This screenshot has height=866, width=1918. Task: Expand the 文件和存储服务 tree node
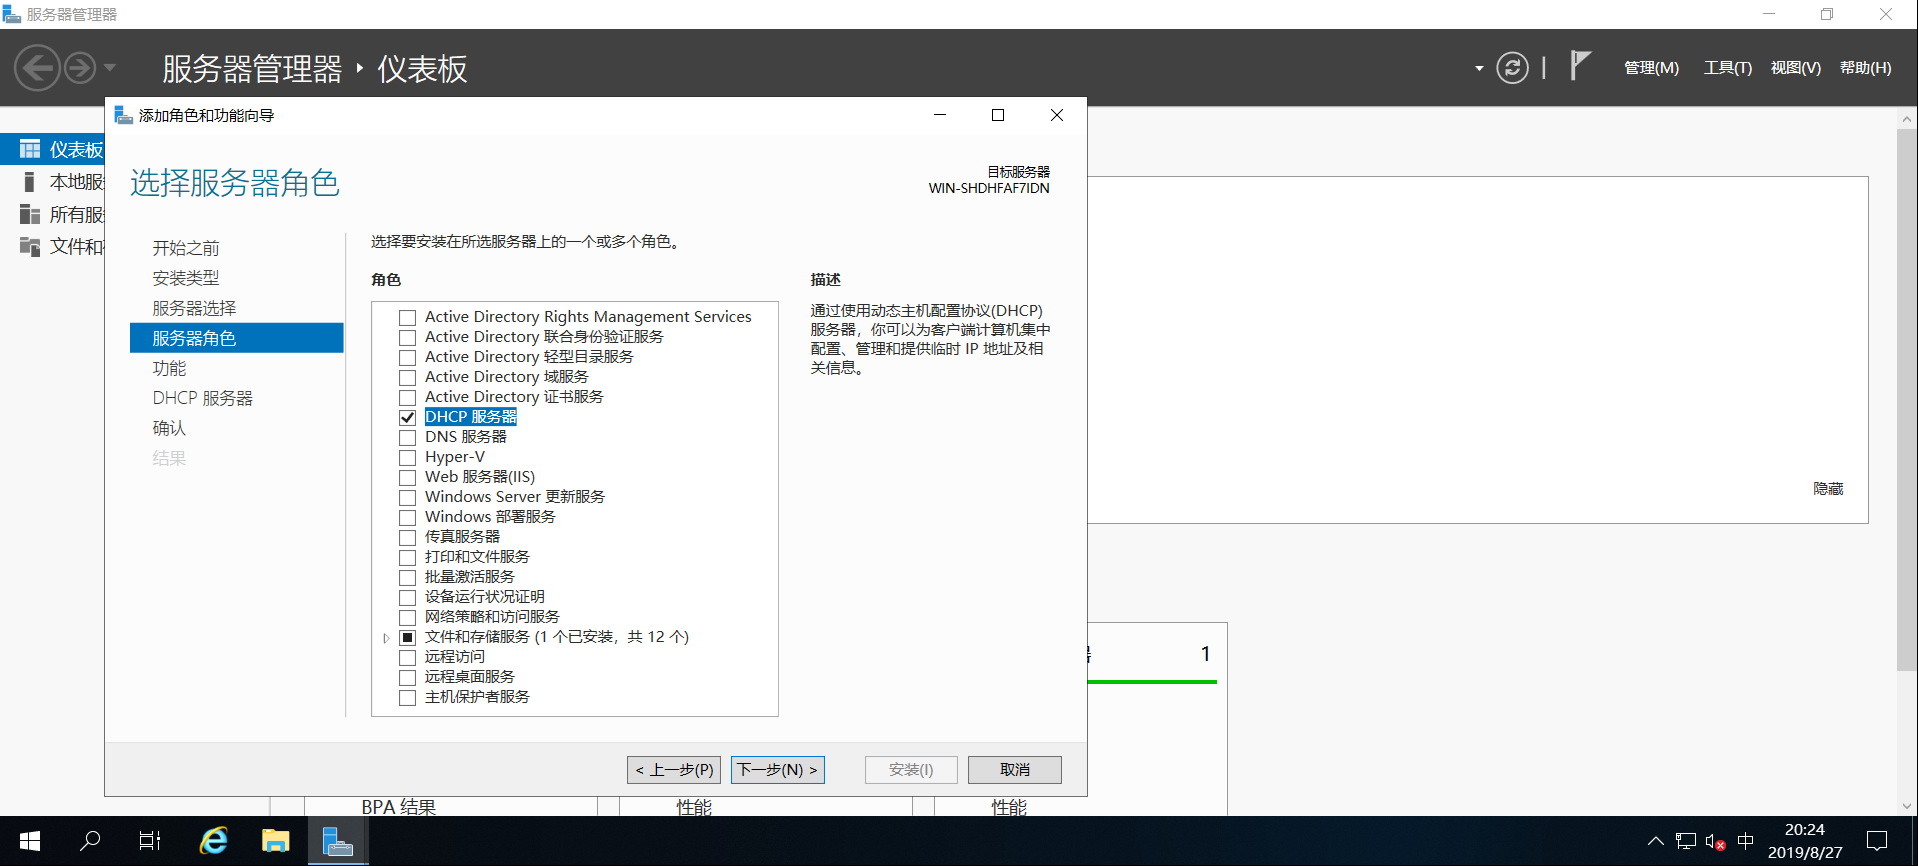click(386, 637)
